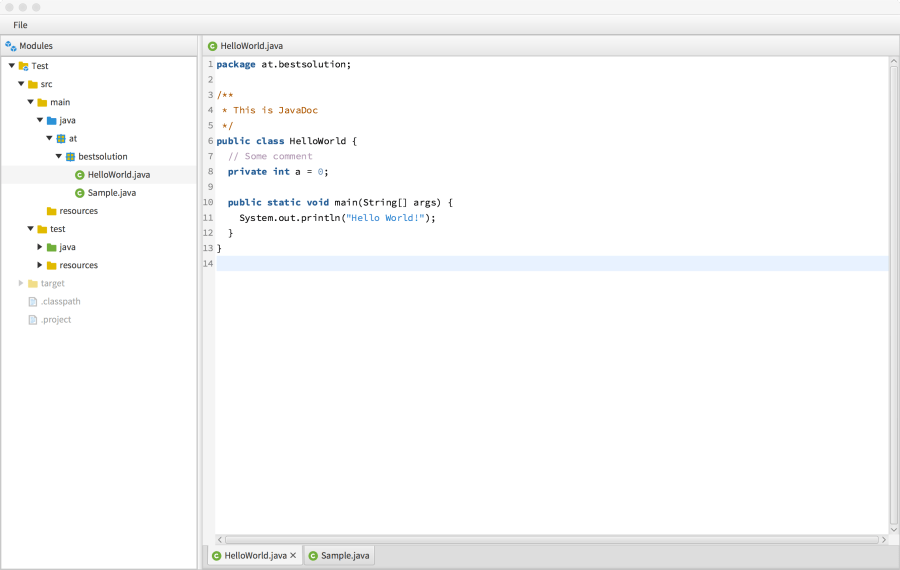Click the vertical scrollbar down arrow
The height and width of the screenshot is (570, 900).
[894, 529]
